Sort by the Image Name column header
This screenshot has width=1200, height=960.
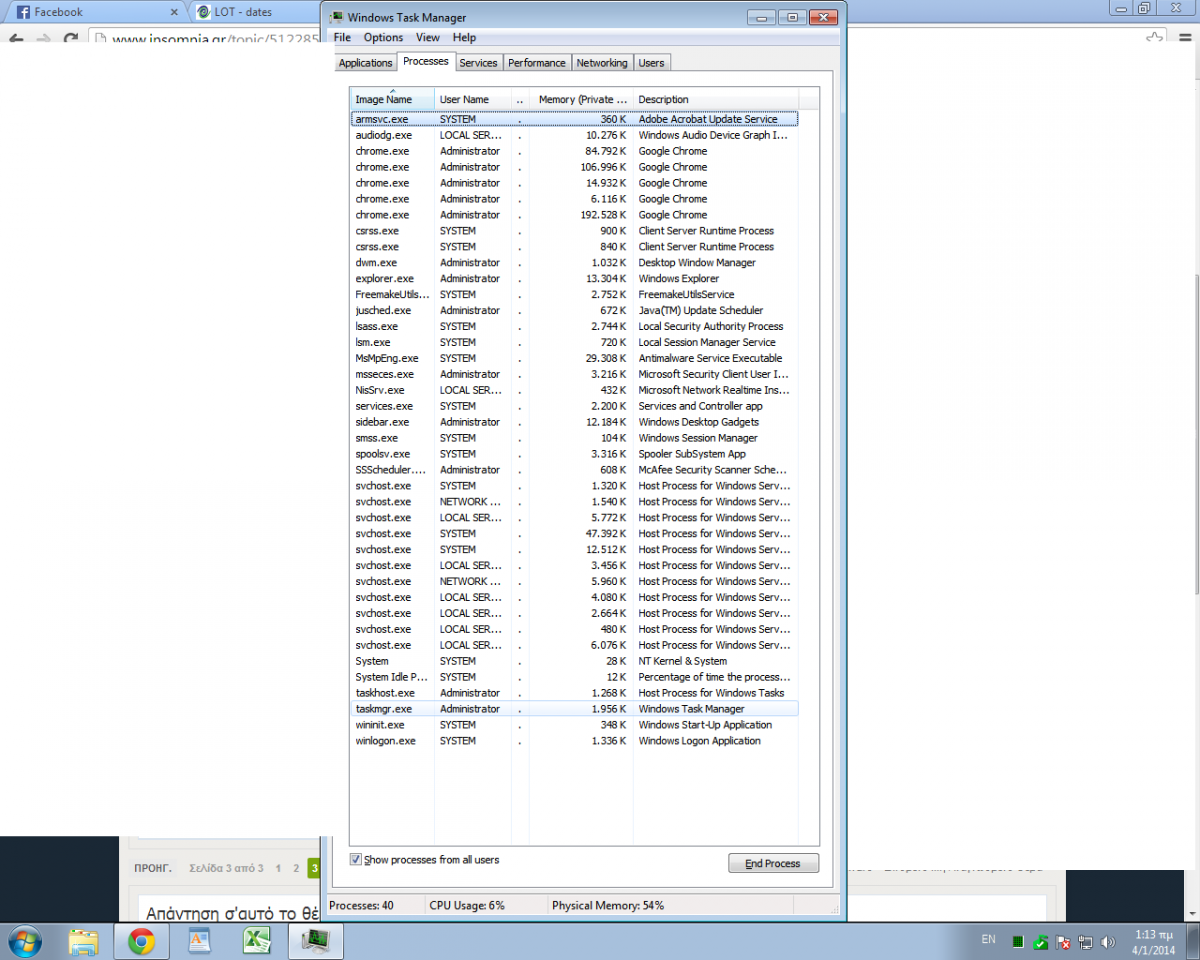392,99
